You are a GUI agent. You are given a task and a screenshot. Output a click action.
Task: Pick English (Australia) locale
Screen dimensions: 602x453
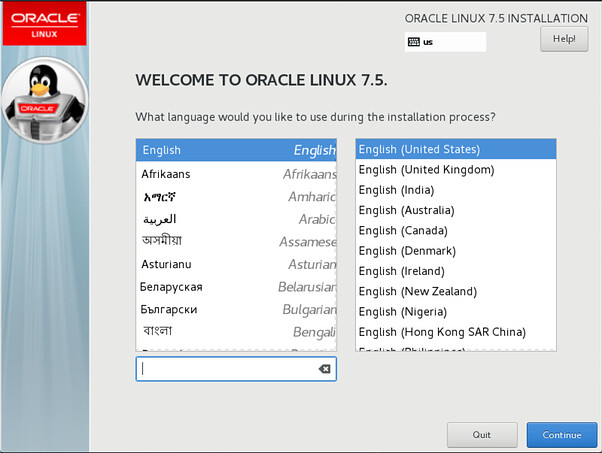pyautogui.click(x=456, y=210)
